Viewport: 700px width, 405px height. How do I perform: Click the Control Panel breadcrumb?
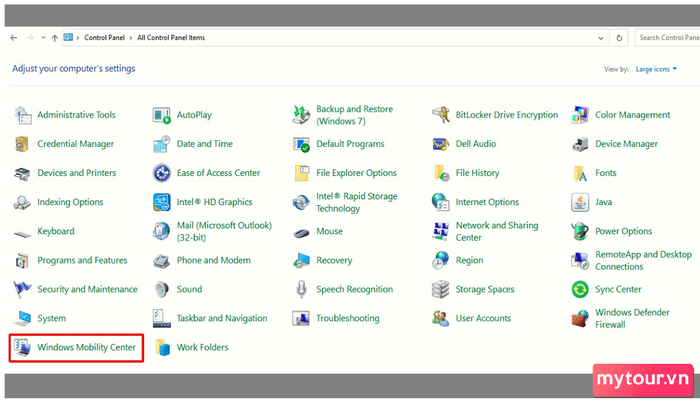[104, 38]
